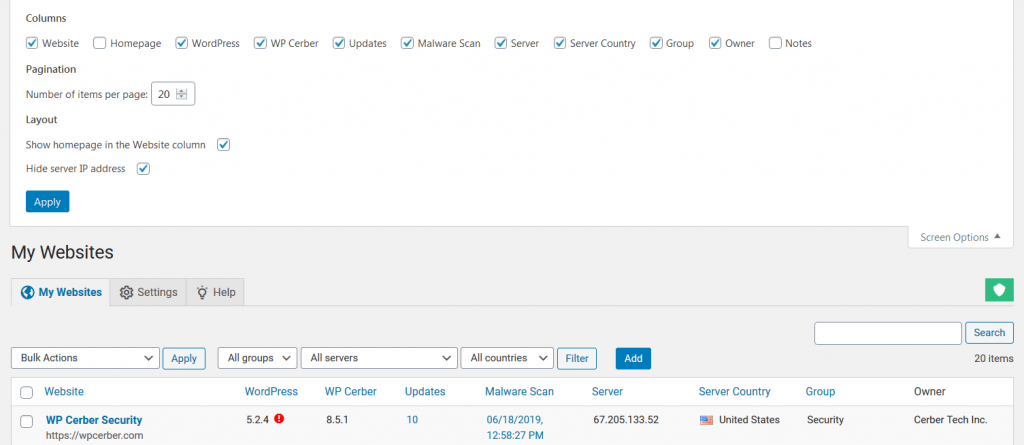
Task: Sort by WP Cerber column header
Action: [351, 392]
